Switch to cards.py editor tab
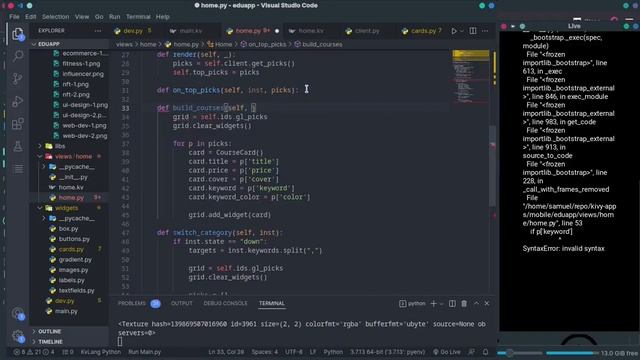The image size is (640, 360). point(423,31)
